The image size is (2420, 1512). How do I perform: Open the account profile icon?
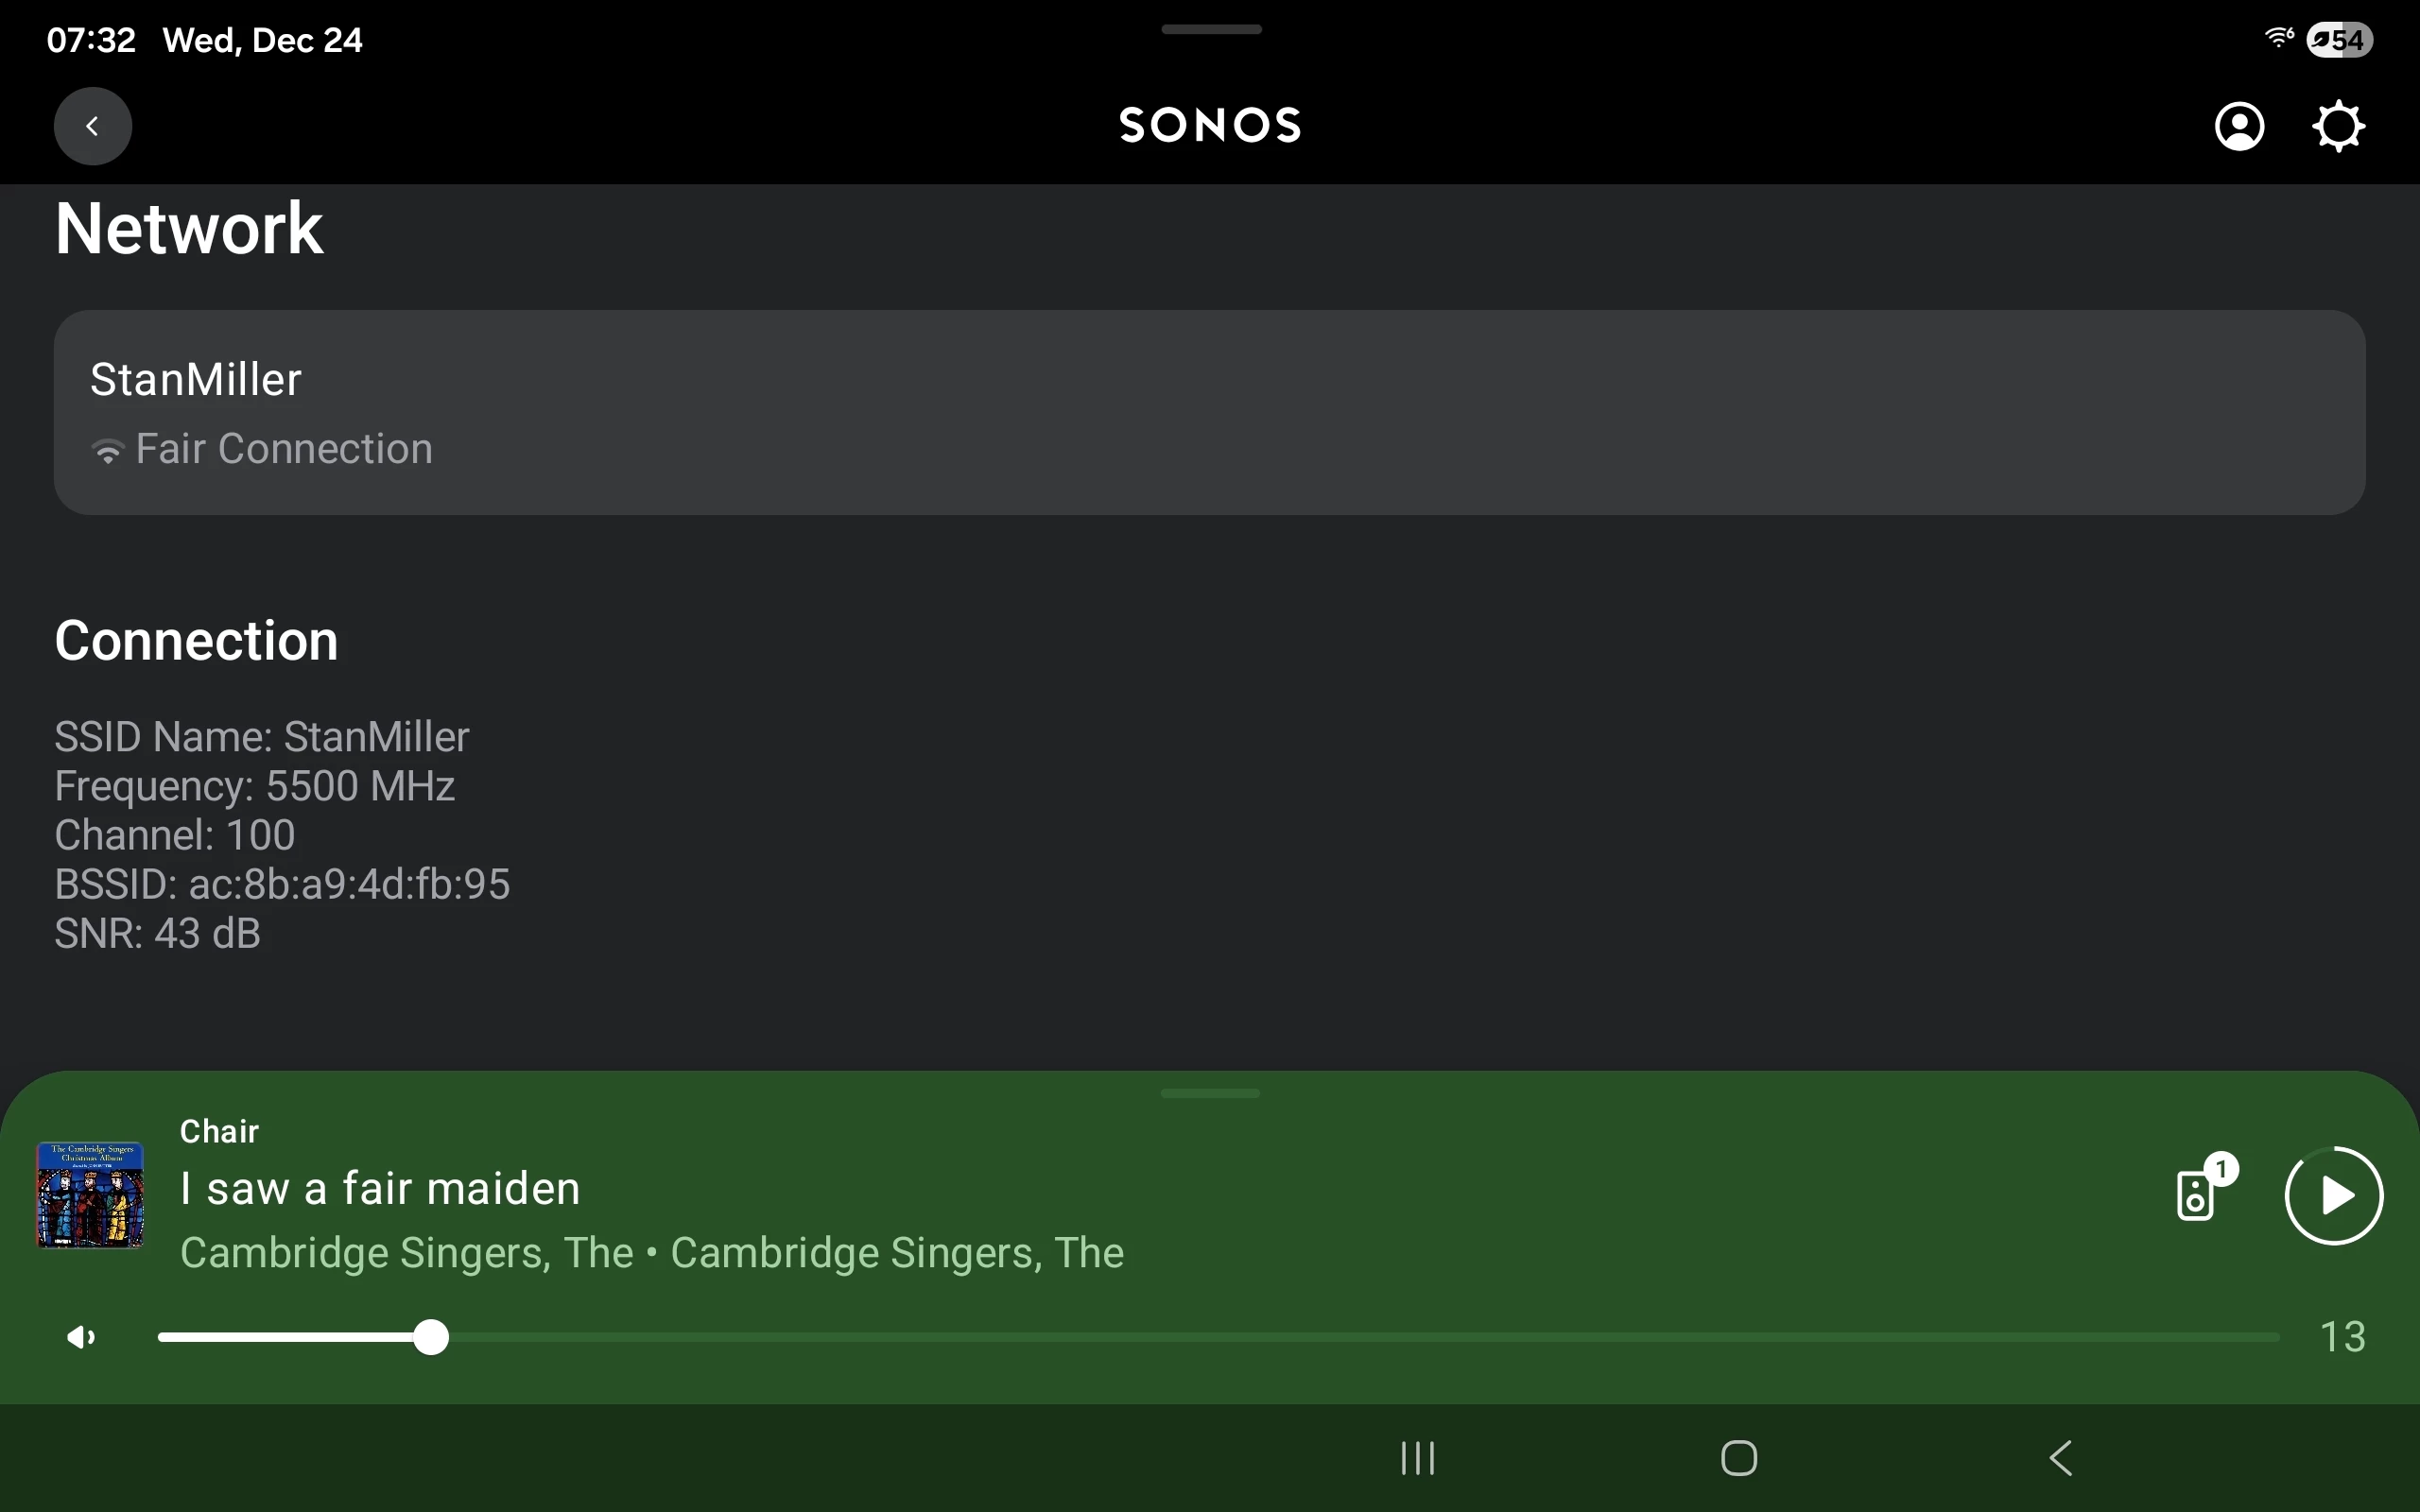tap(2239, 126)
